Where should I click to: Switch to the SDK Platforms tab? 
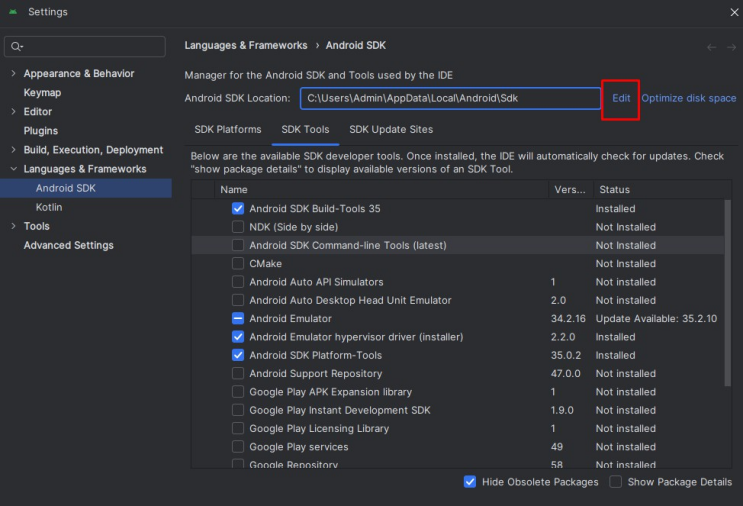(228, 130)
